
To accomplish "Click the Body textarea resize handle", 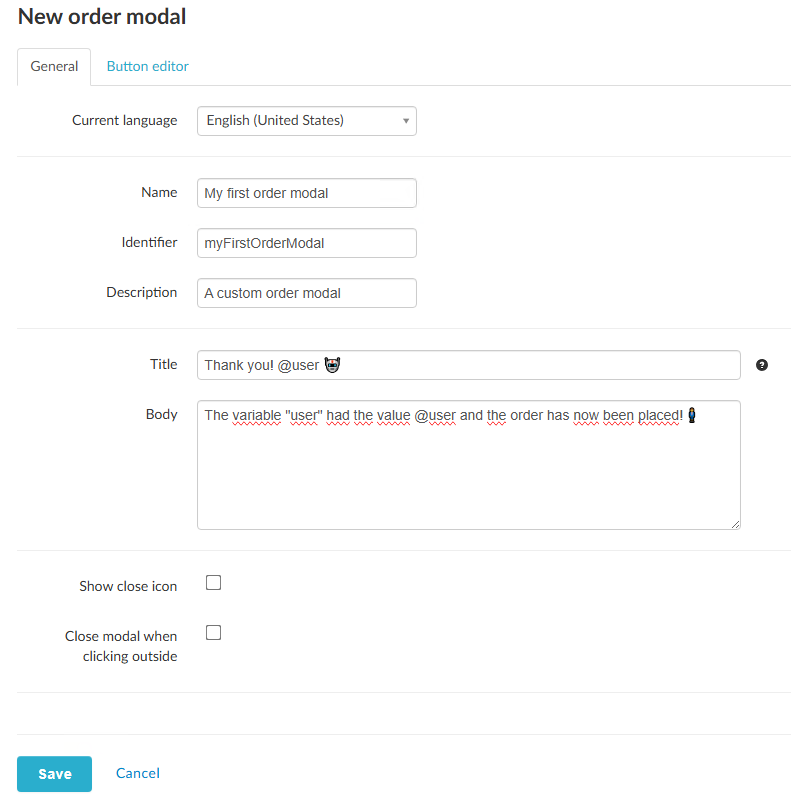I will pyautogui.click(x=735, y=524).
